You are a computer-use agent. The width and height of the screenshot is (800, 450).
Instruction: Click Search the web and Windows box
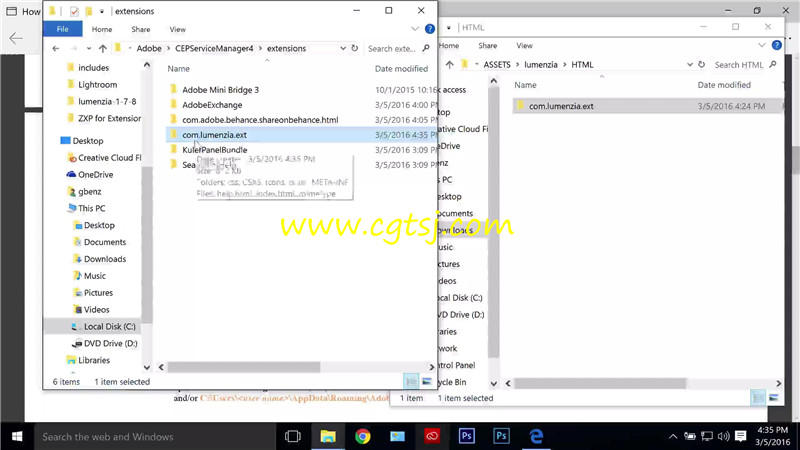[155, 437]
